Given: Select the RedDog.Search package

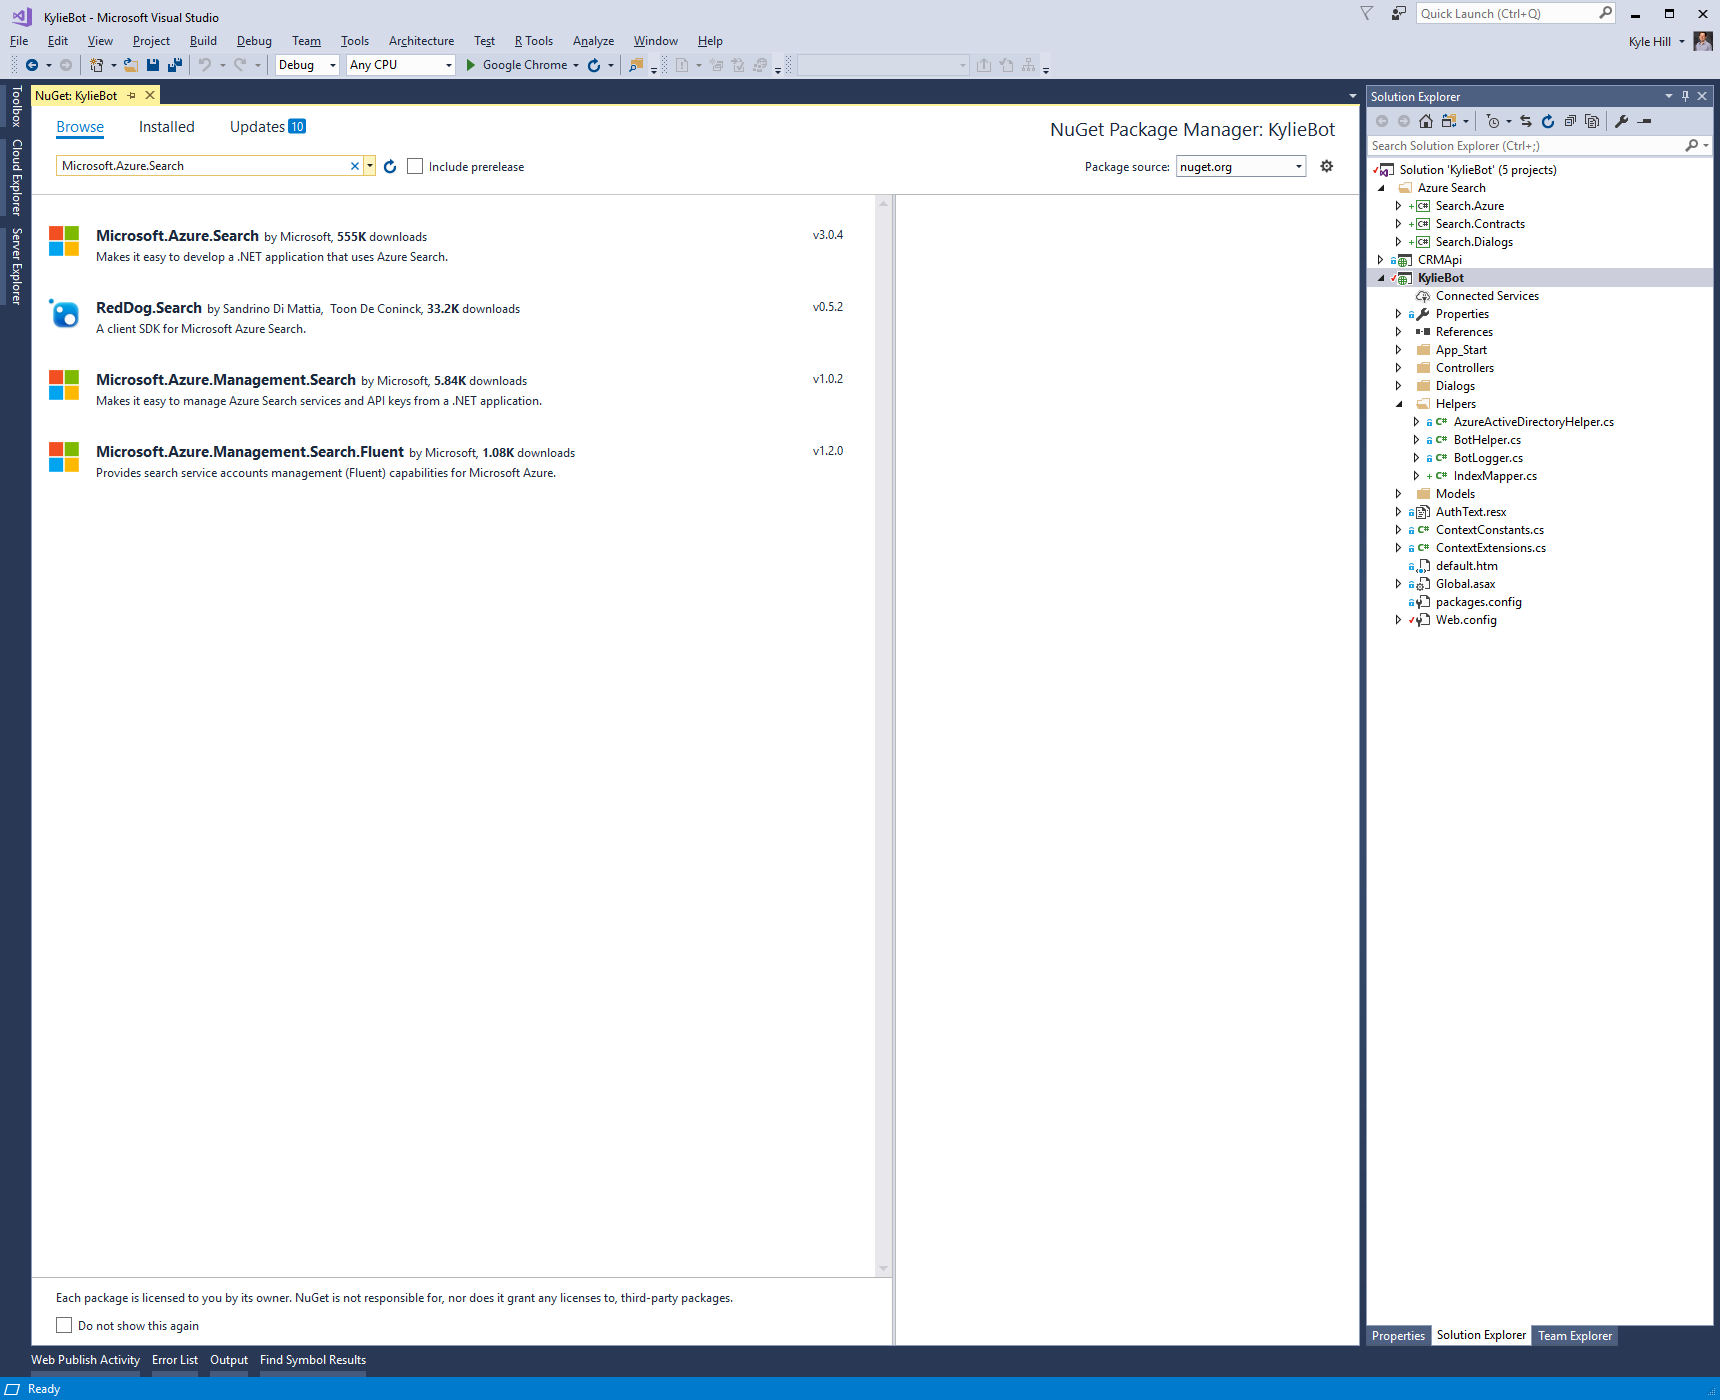Looking at the screenshot, I should click(453, 318).
